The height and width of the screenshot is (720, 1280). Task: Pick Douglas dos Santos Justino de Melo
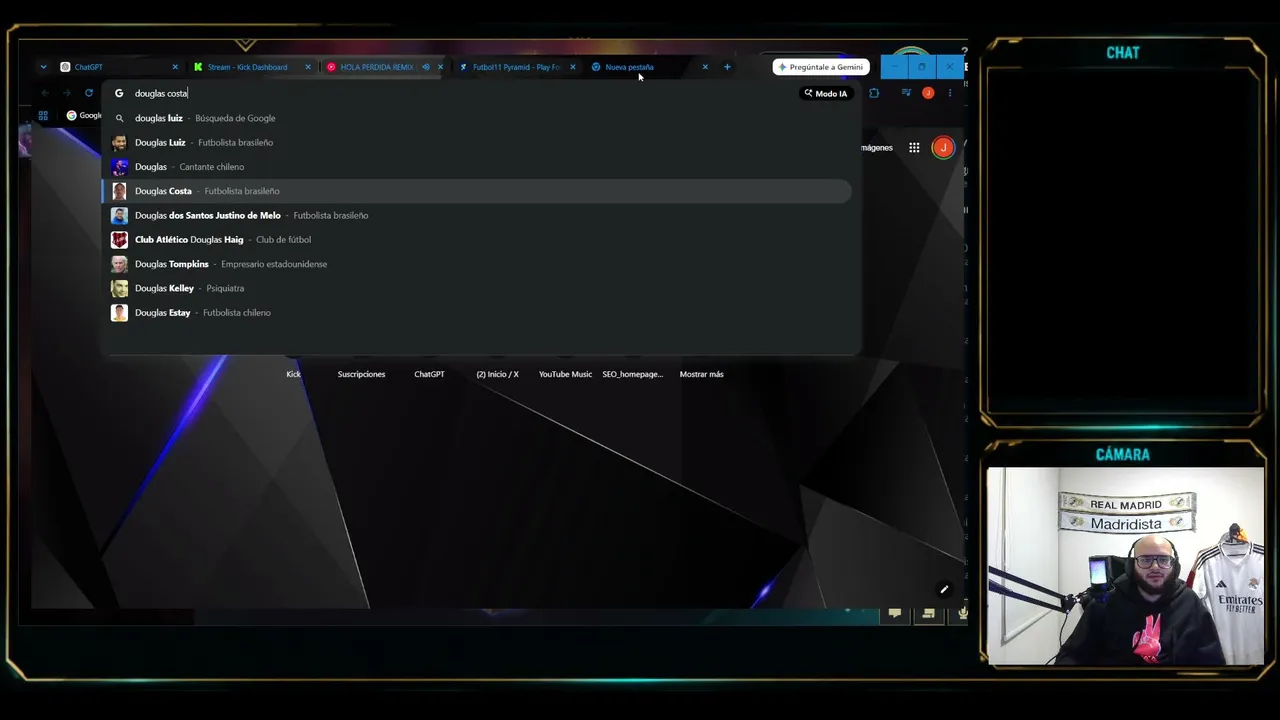[x=477, y=215]
